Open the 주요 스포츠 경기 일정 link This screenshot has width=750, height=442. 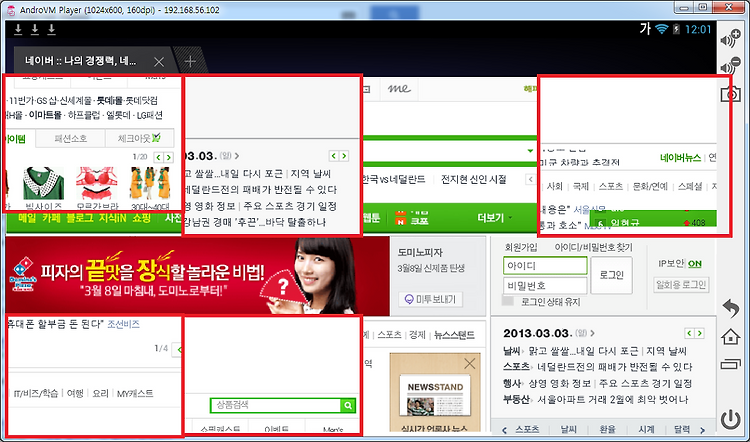646,383
